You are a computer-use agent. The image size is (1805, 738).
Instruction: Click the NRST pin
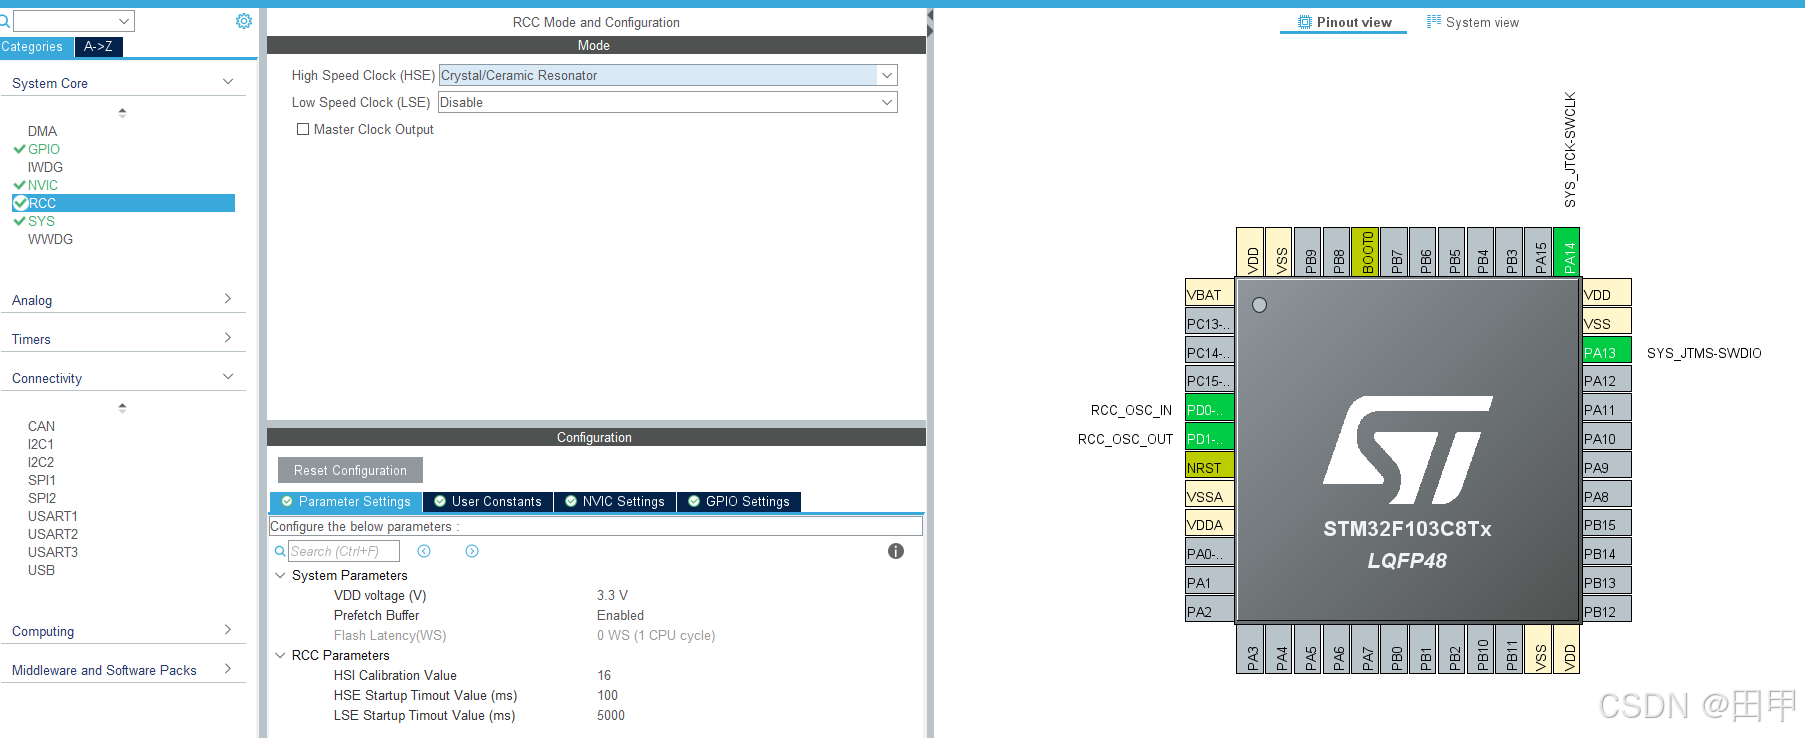1209,467
